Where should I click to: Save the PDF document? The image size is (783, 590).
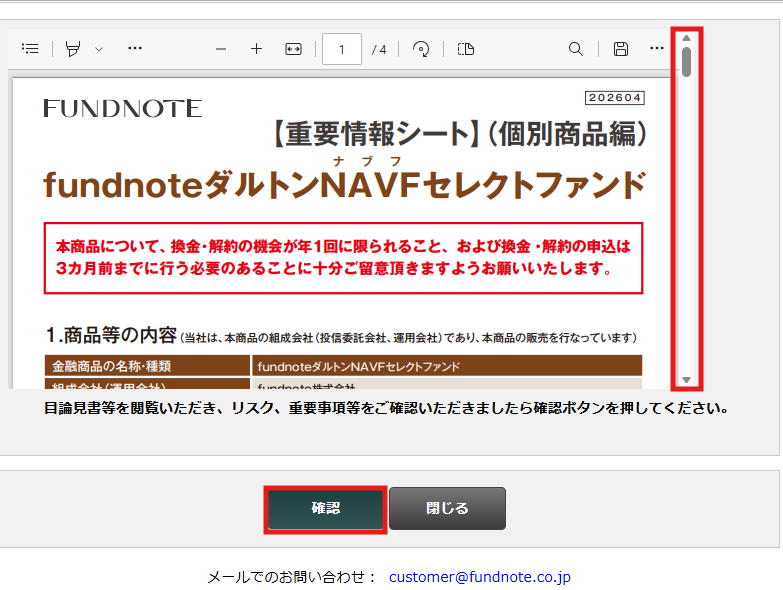pos(621,49)
